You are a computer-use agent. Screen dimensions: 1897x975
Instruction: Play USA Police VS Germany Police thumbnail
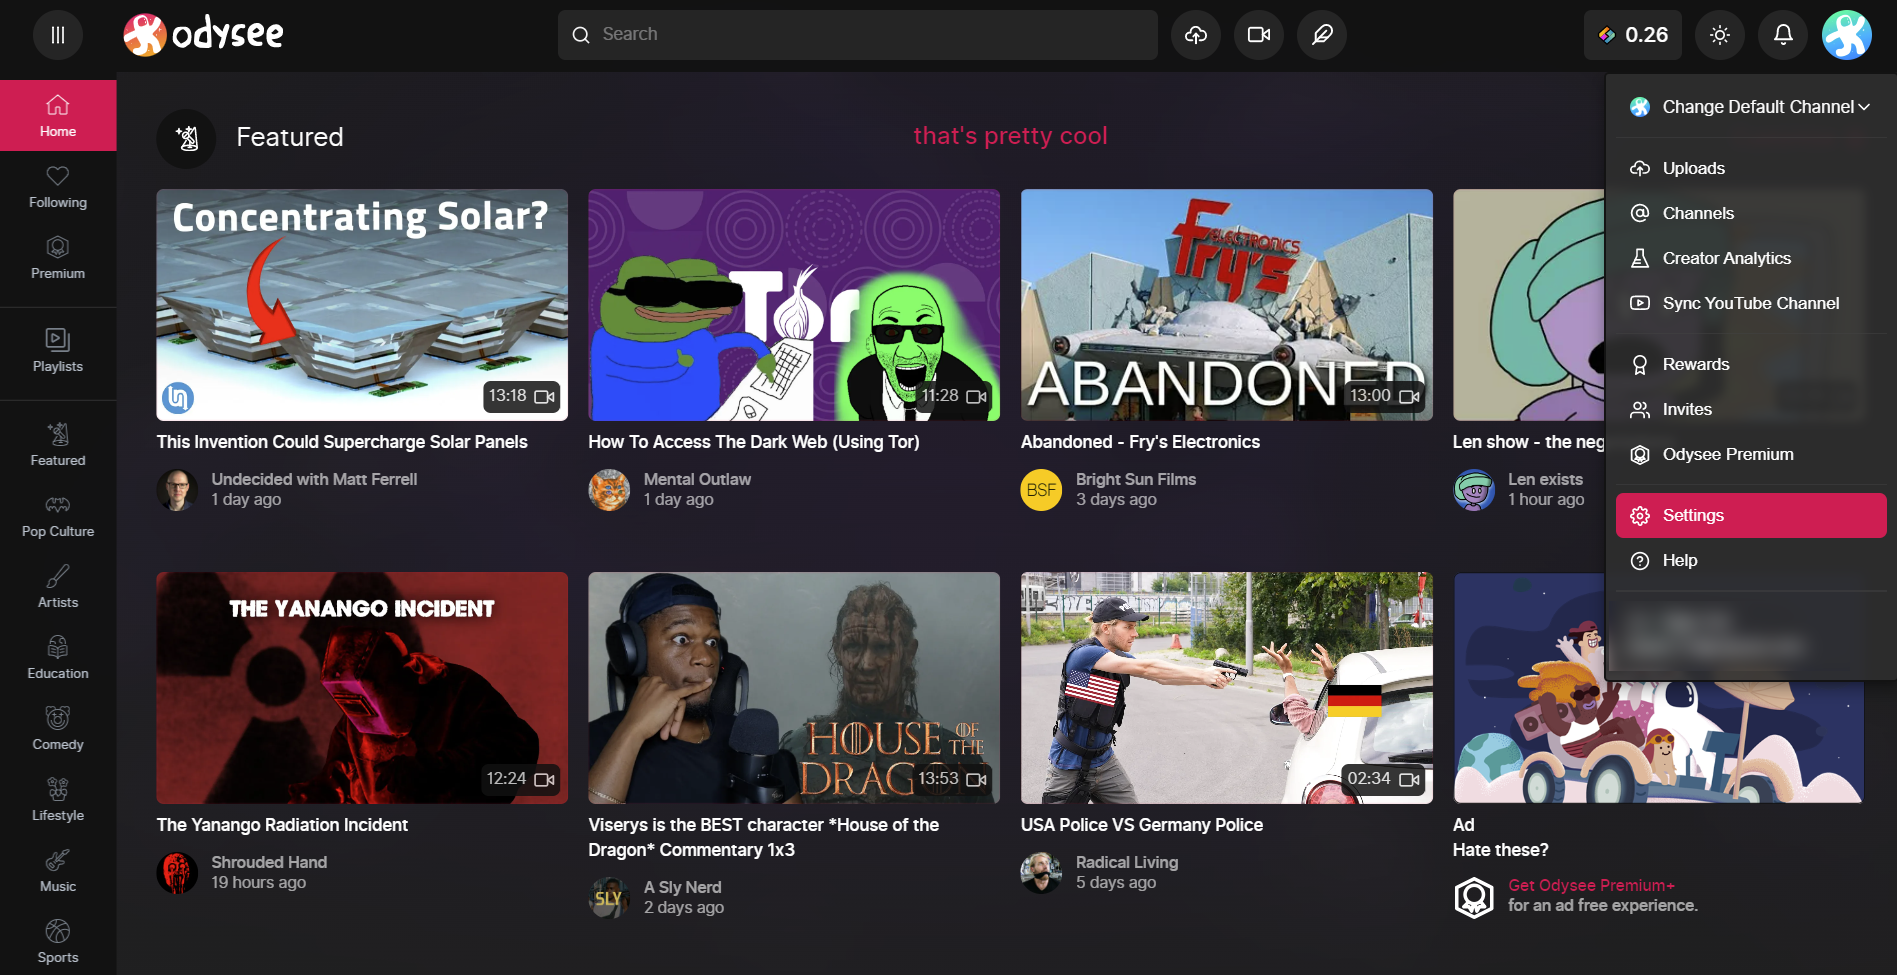pyautogui.click(x=1226, y=688)
